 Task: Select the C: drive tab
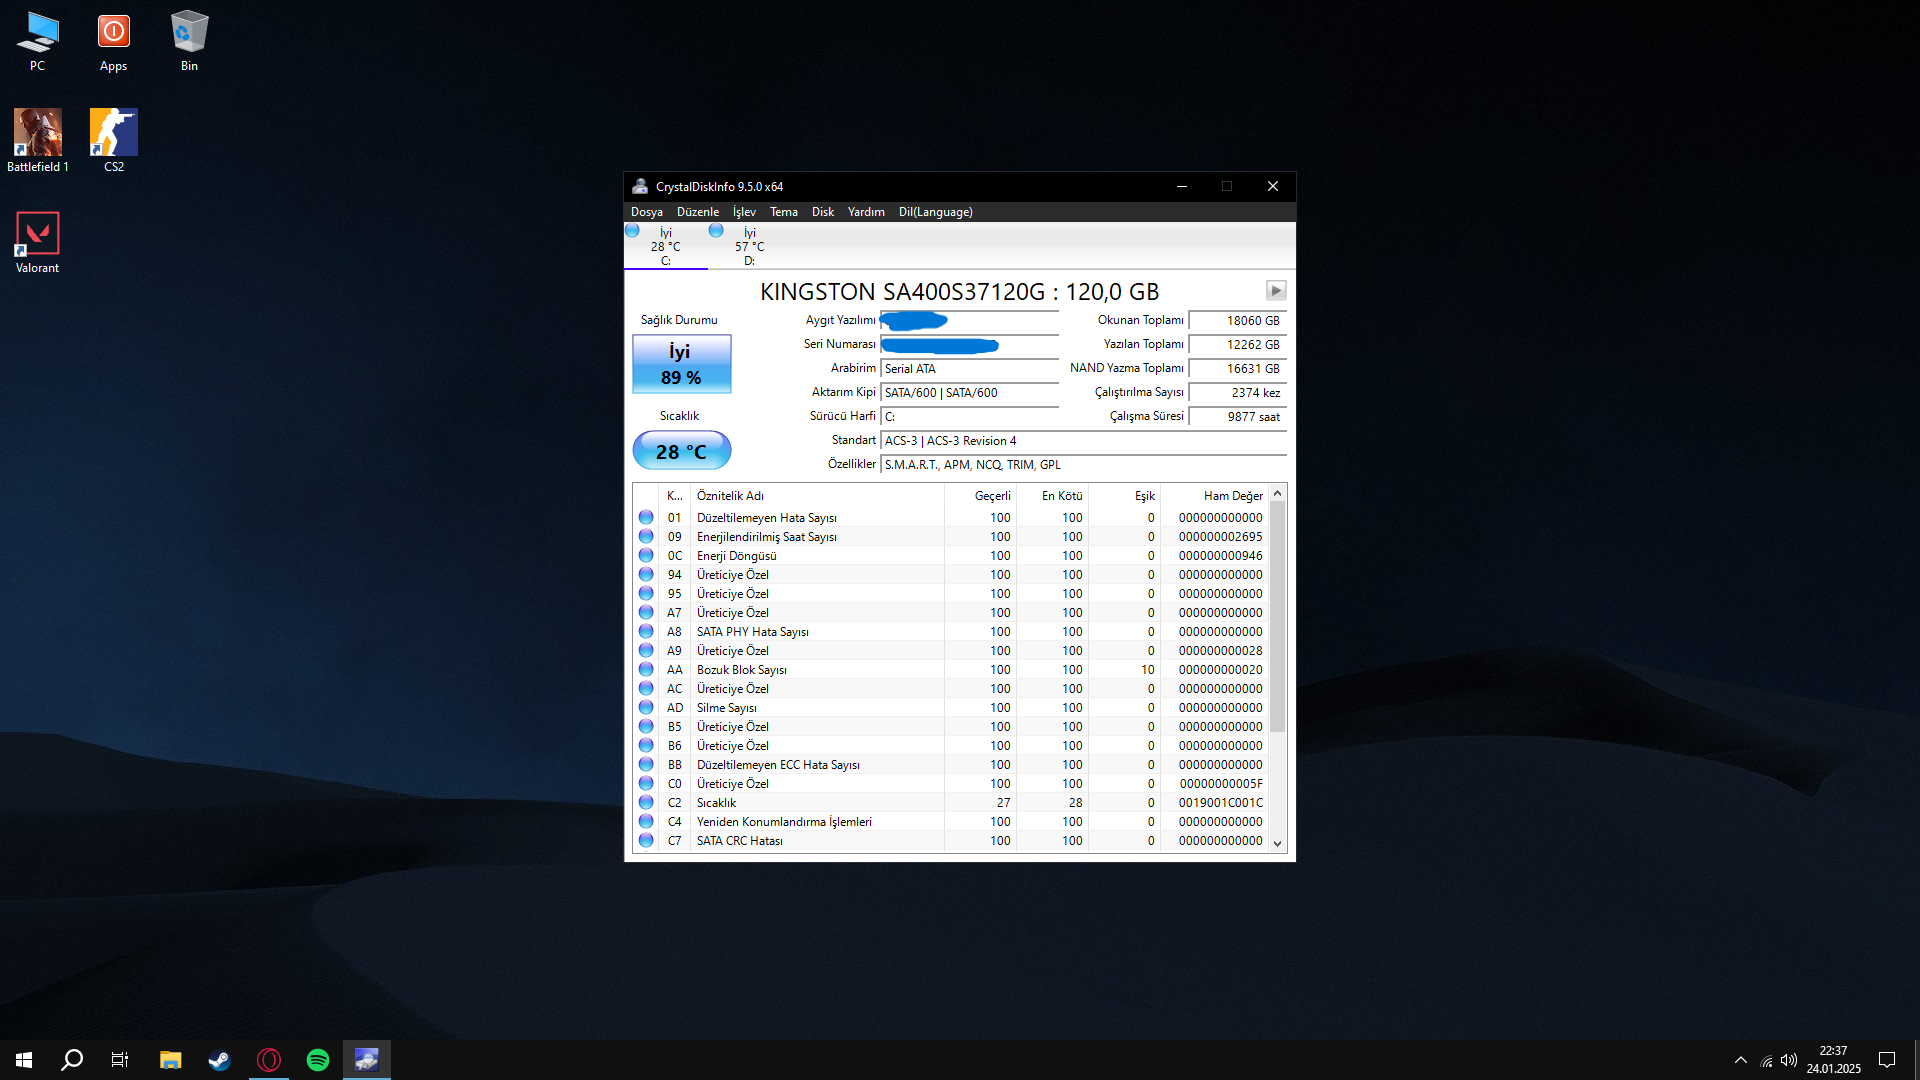click(665, 246)
